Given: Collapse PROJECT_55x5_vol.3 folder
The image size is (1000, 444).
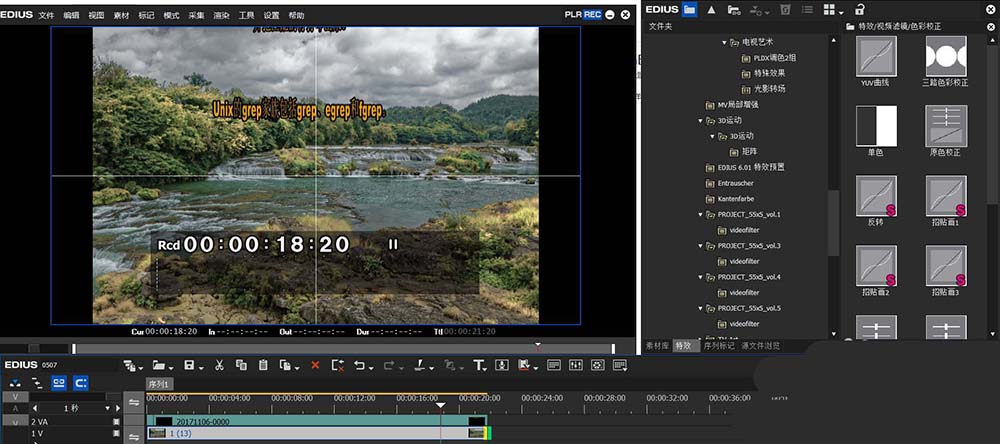Looking at the screenshot, I should click(700, 246).
